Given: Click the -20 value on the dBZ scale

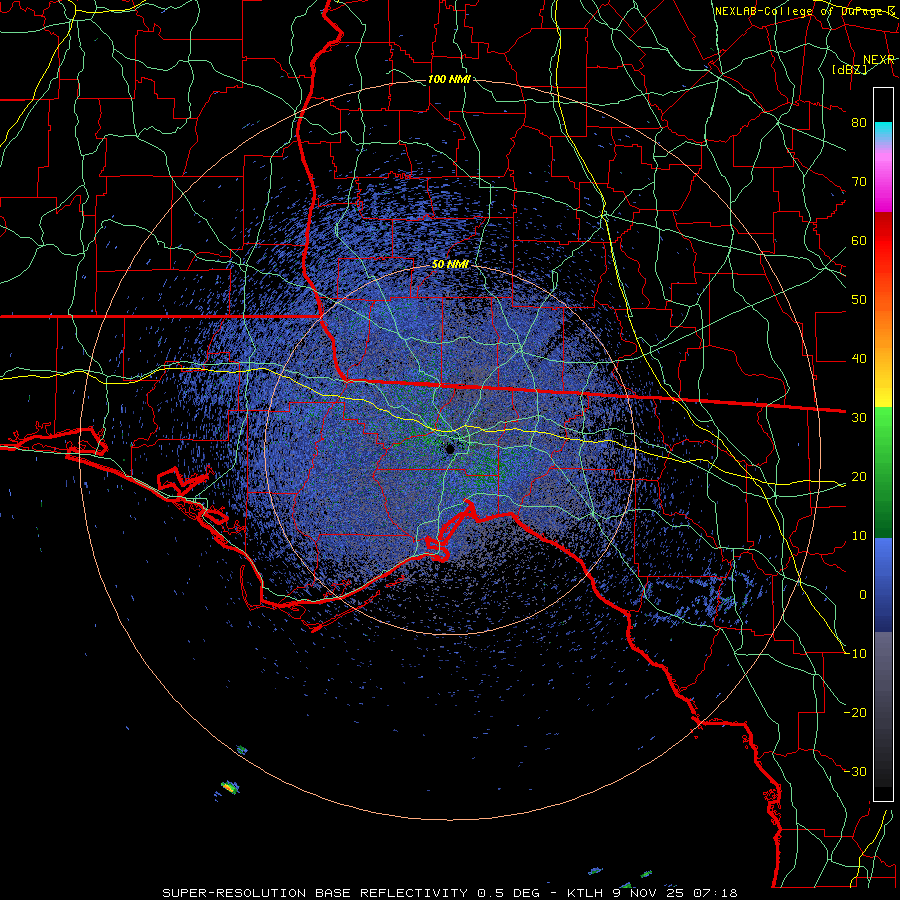Looking at the screenshot, I should click(x=855, y=712).
